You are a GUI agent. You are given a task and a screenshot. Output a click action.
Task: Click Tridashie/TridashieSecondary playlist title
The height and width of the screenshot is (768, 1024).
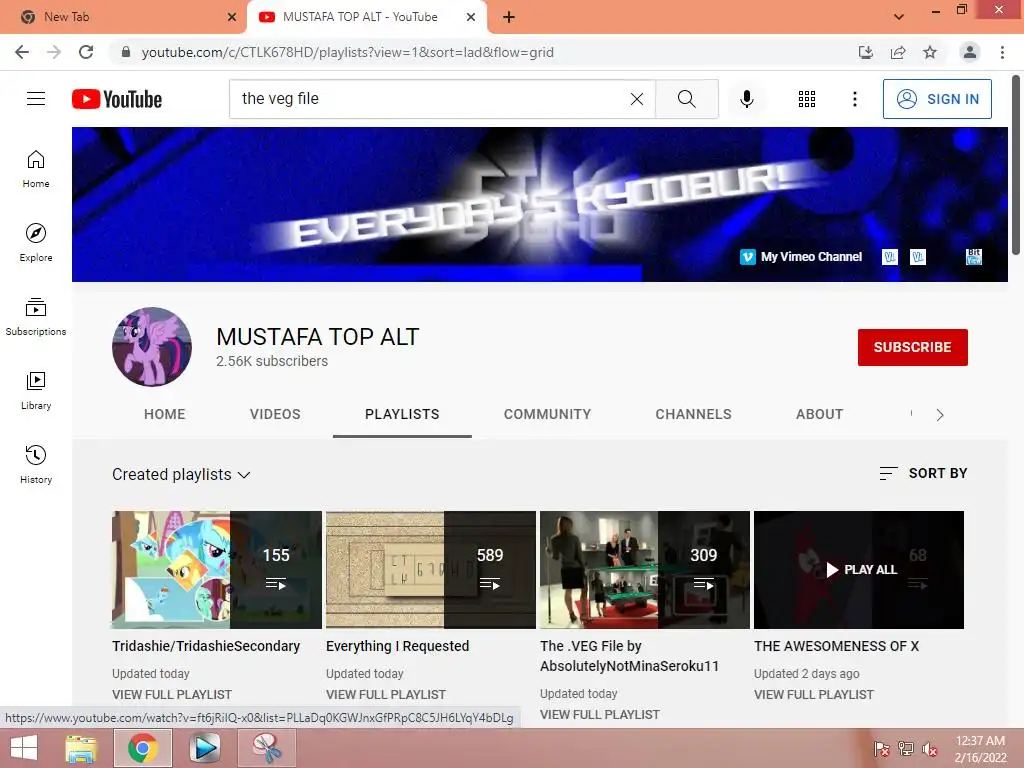tap(206, 647)
